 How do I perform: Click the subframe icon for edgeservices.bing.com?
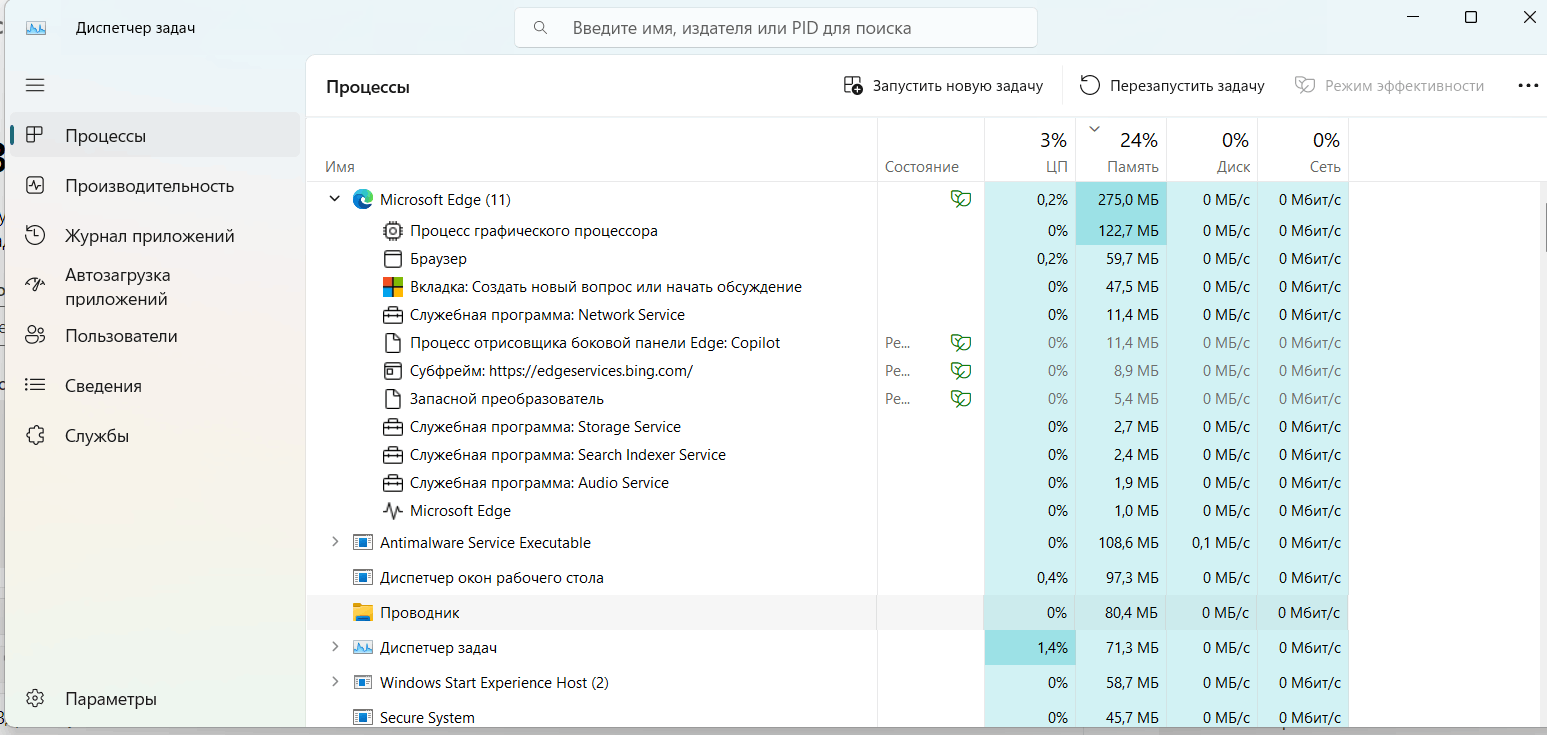pyautogui.click(x=393, y=371)
